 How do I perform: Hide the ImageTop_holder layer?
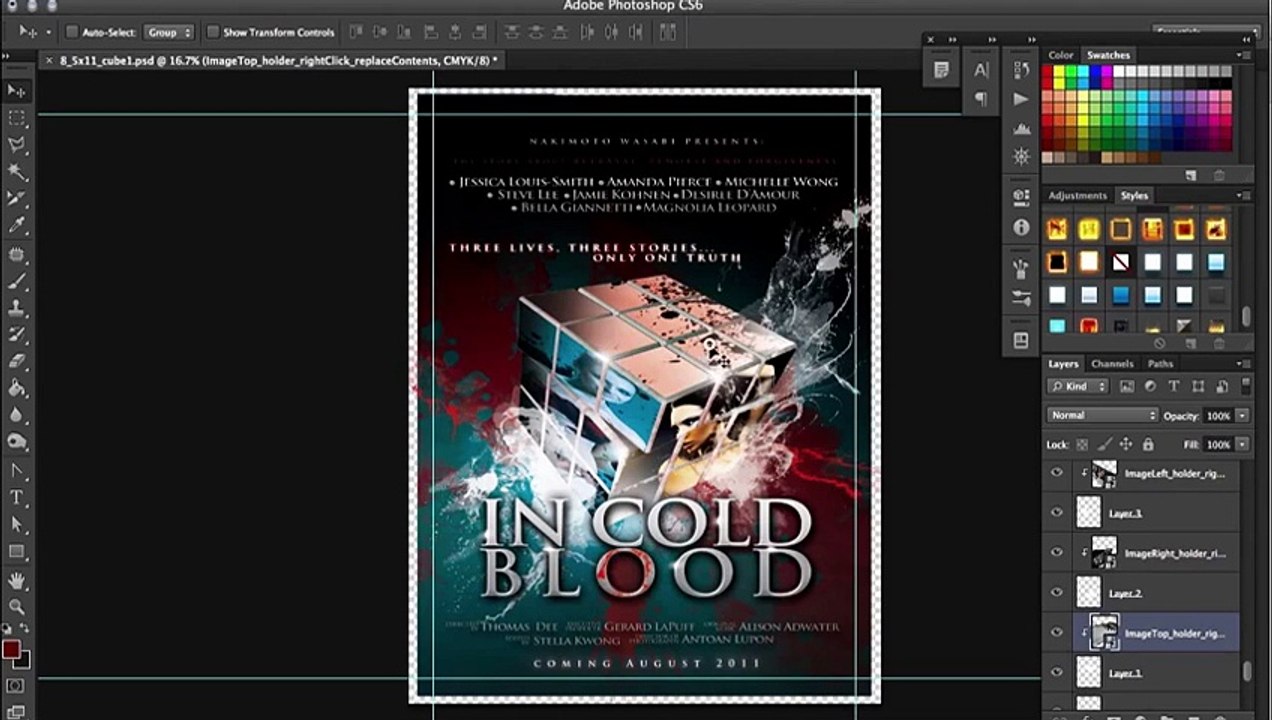(x=1057, y=633)
